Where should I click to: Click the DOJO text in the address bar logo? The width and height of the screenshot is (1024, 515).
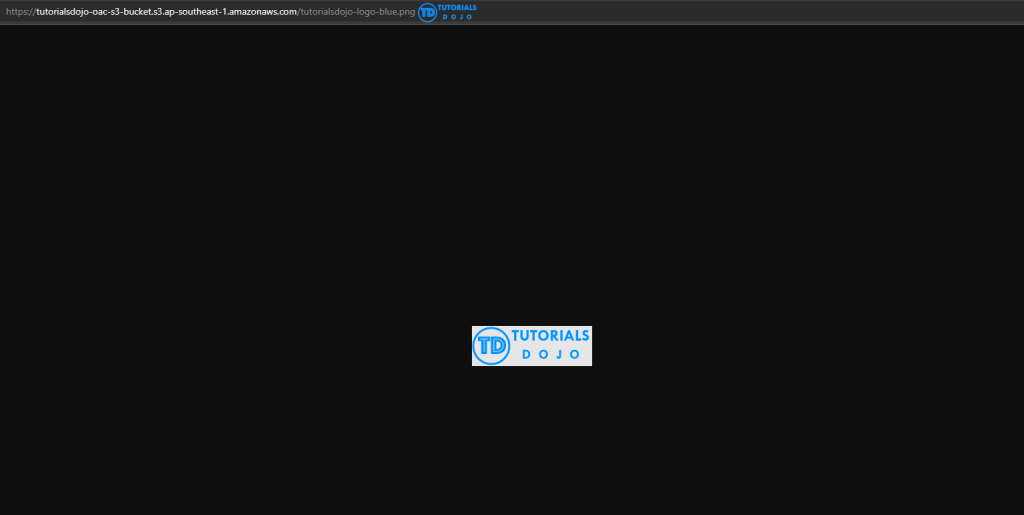pos(458,17)
